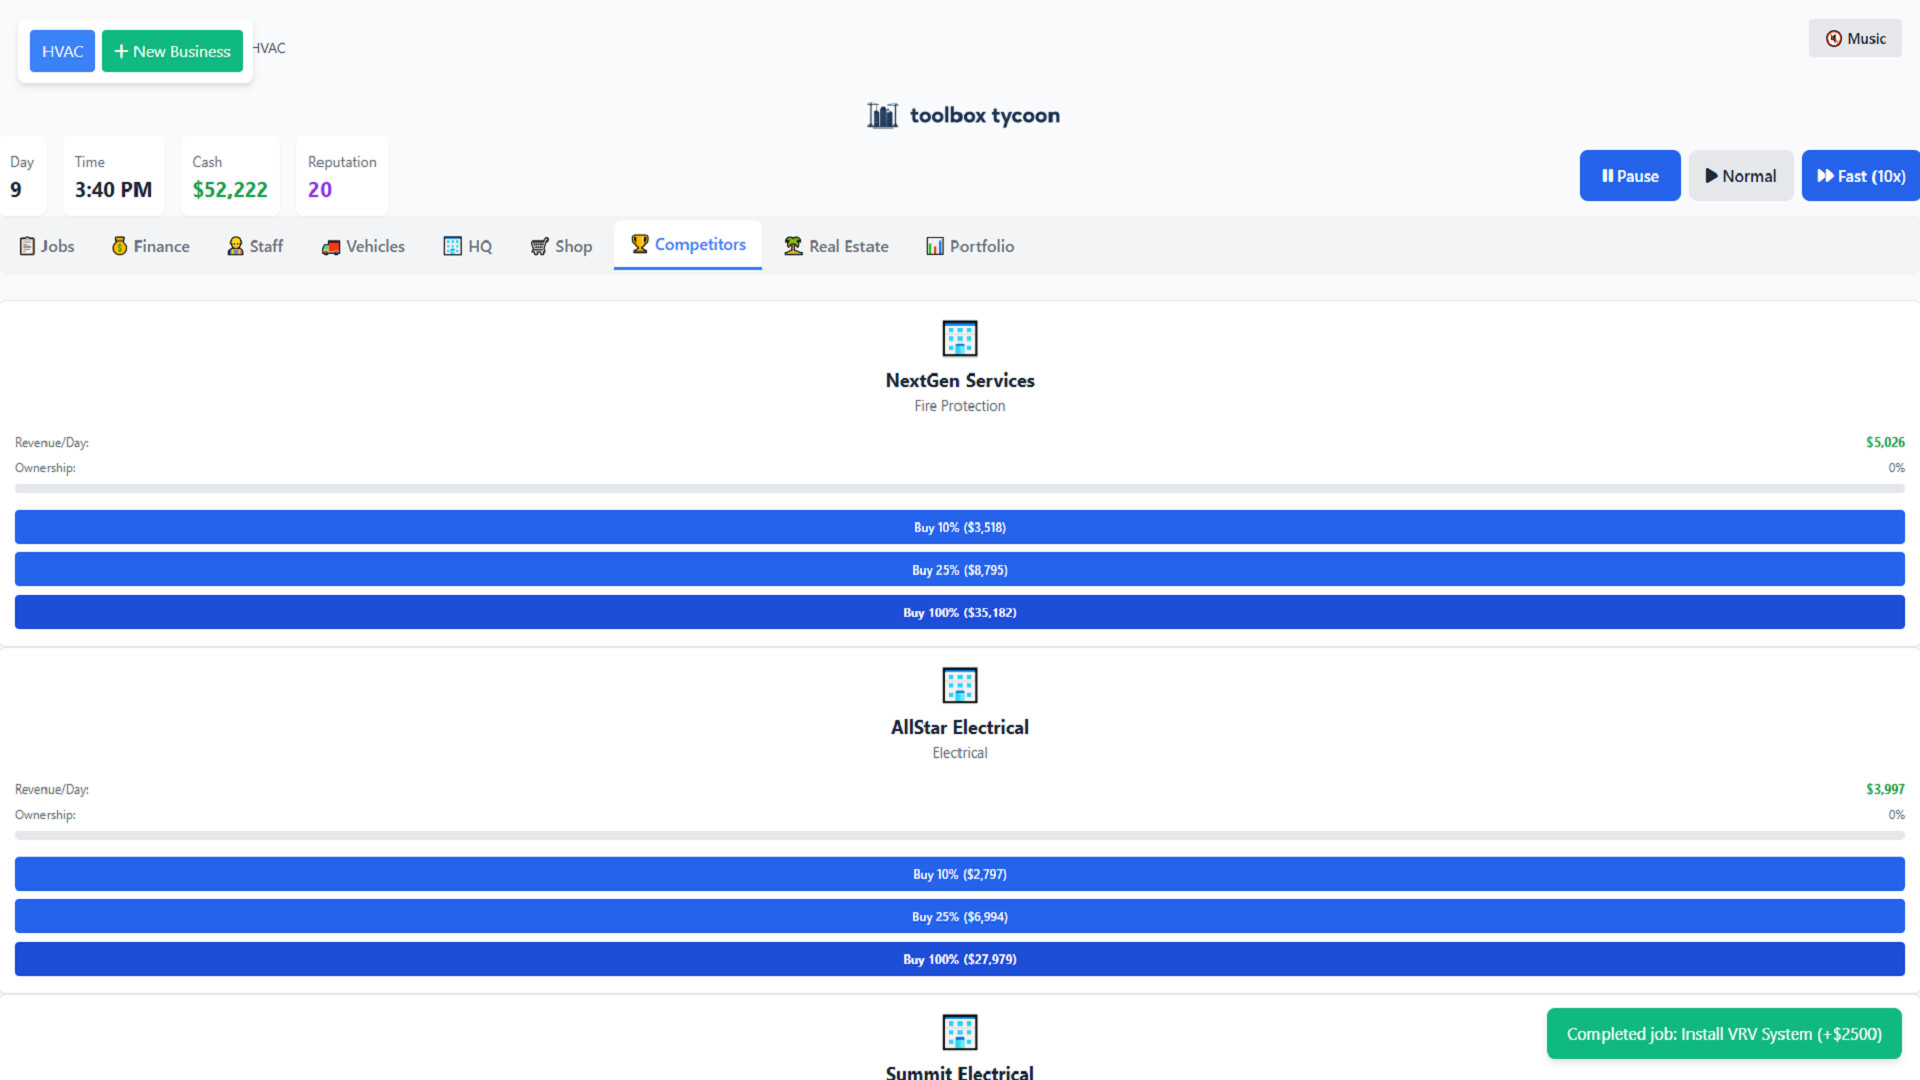Buy 100% of AllStar Electrical
1920x1080 pixels.
pyautogui.click(x=960, y=958)
